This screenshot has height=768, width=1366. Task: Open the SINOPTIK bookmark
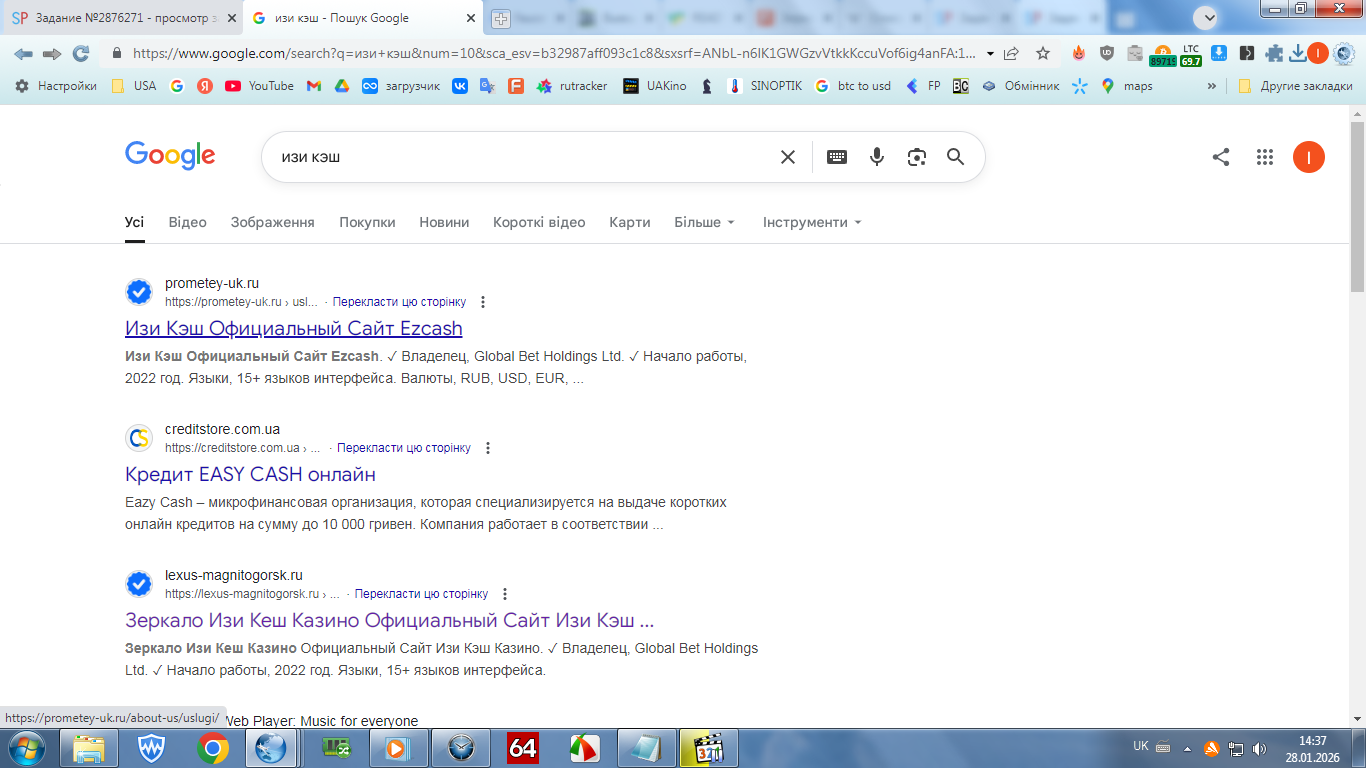tap(764, 86)
